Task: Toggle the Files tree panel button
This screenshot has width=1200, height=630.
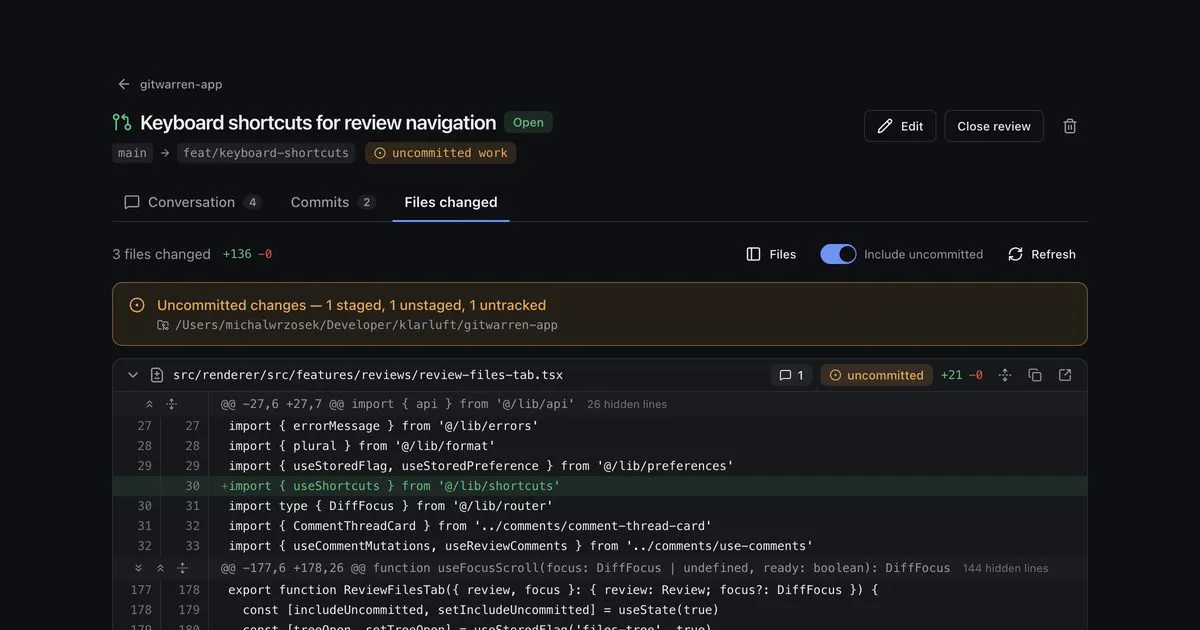Action: (771, 254)
